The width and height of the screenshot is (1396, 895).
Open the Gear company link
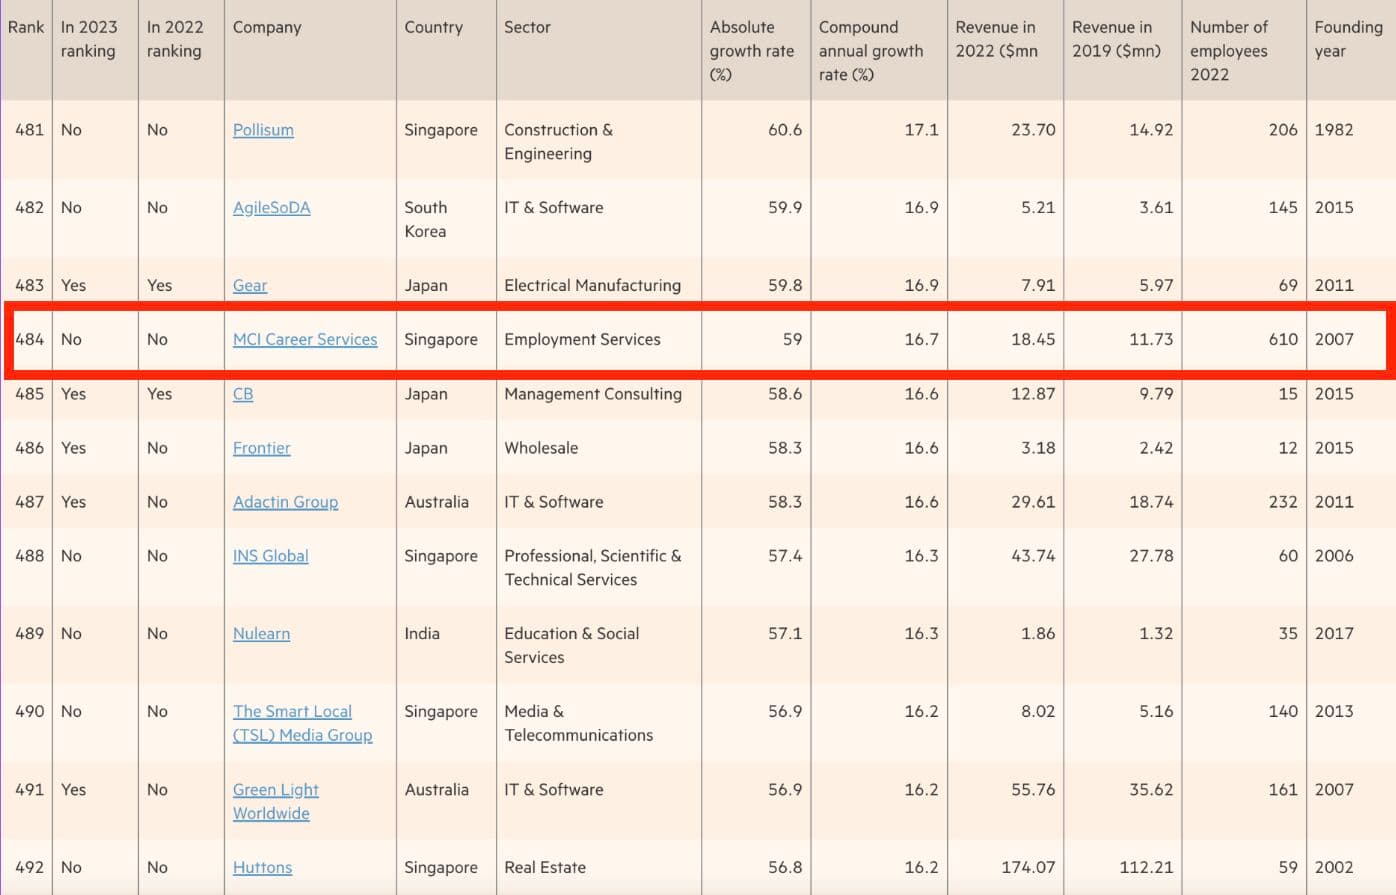250,286
